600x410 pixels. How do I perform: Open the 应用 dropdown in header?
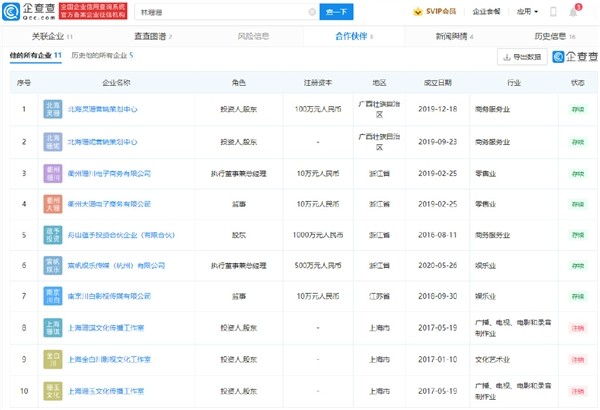coord(547,11)
